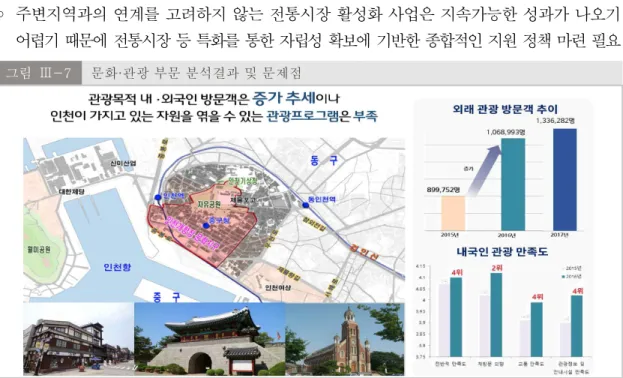Screen dimensions: 623x378
Task: Click the blue district label '동 구'
Action: pyautogui.click(x=324, y=161)
